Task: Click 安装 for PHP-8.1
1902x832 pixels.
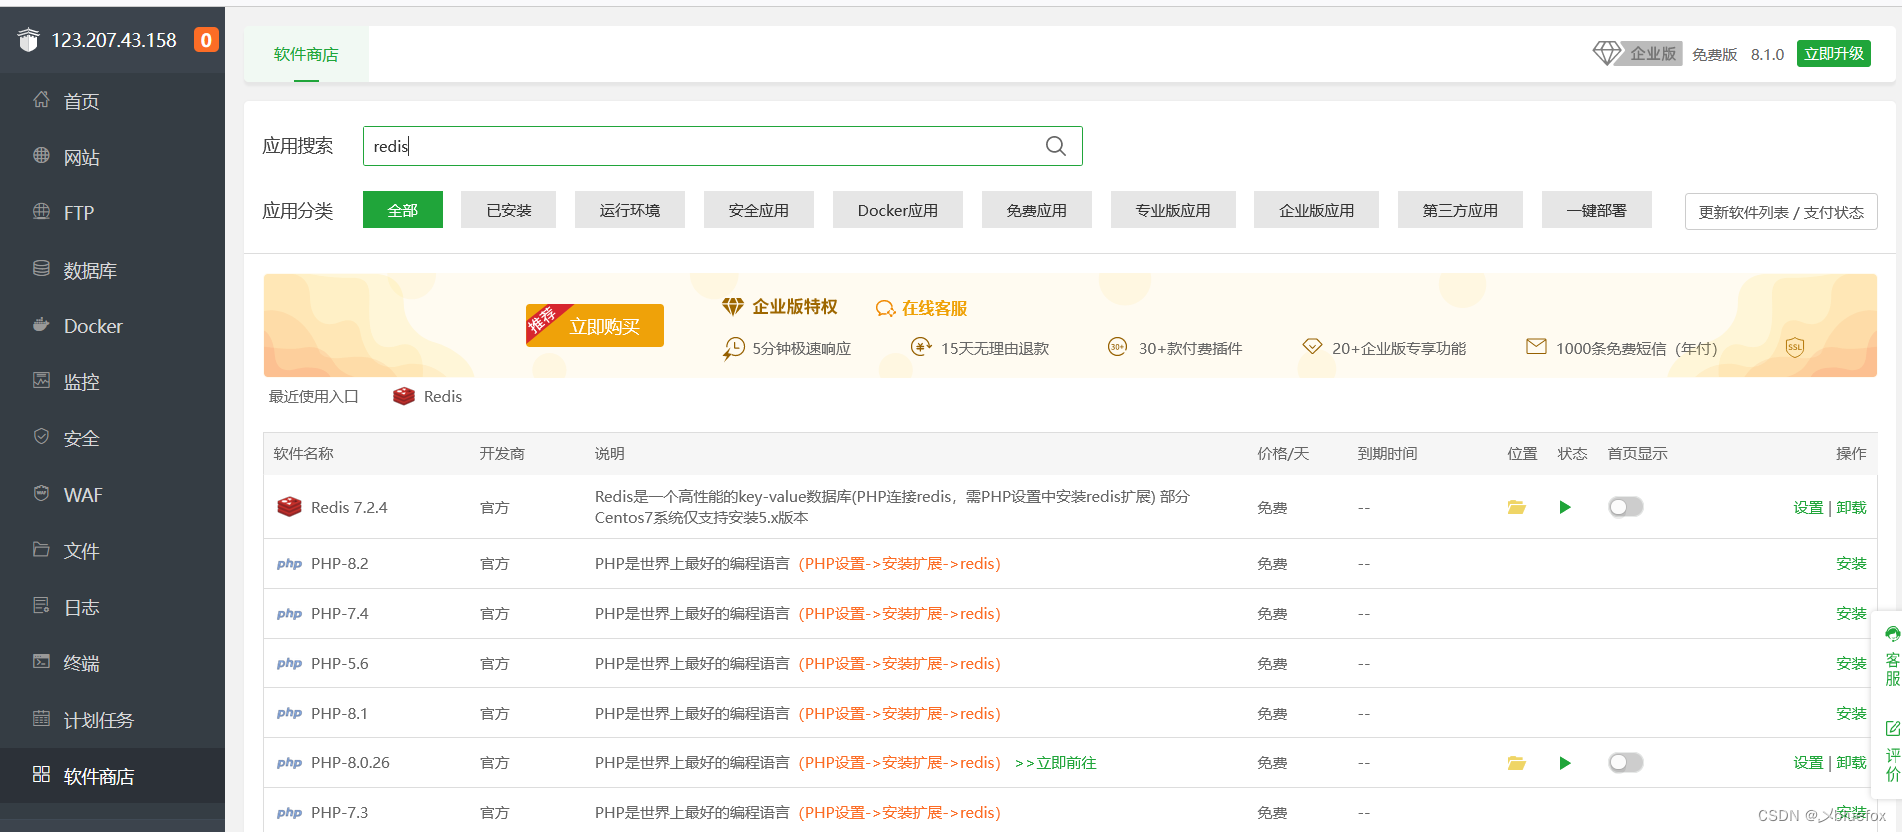Action: tap(1851, 714)
